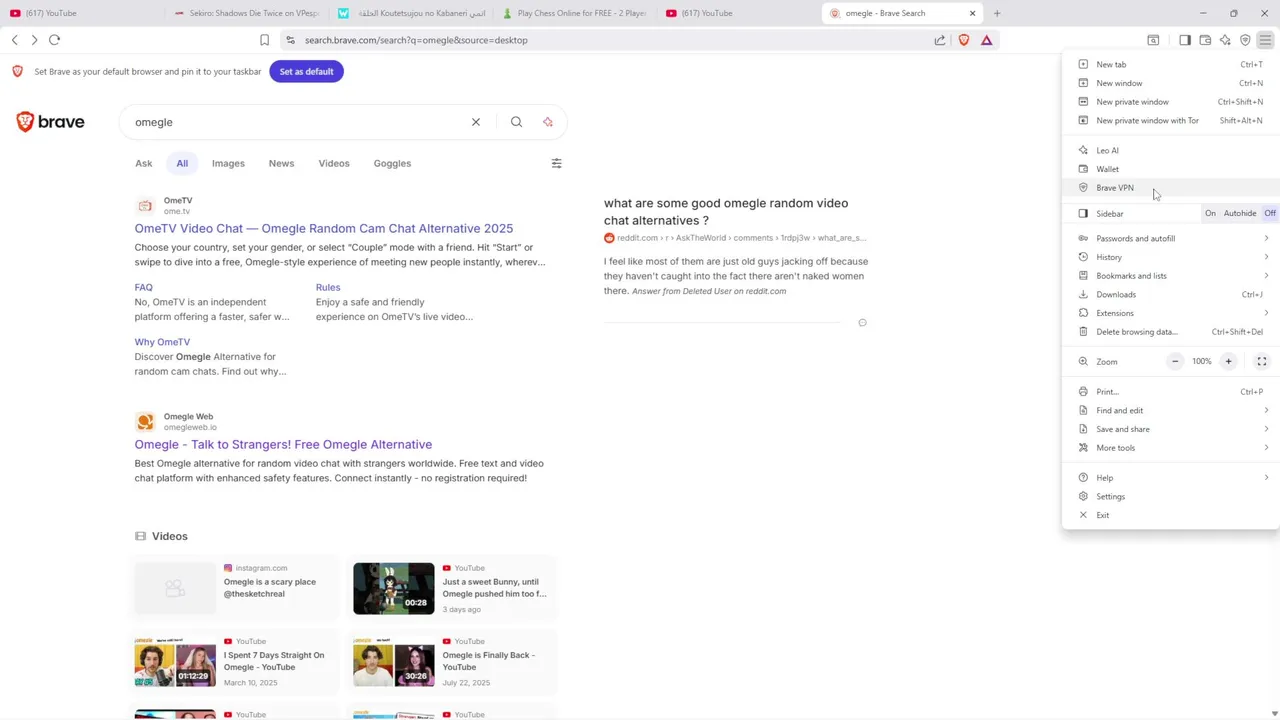This screenshot has height=720, width=1280.
Task: Switch to the Images search tab
Action: pyautogui.click(x=228, y=163)
